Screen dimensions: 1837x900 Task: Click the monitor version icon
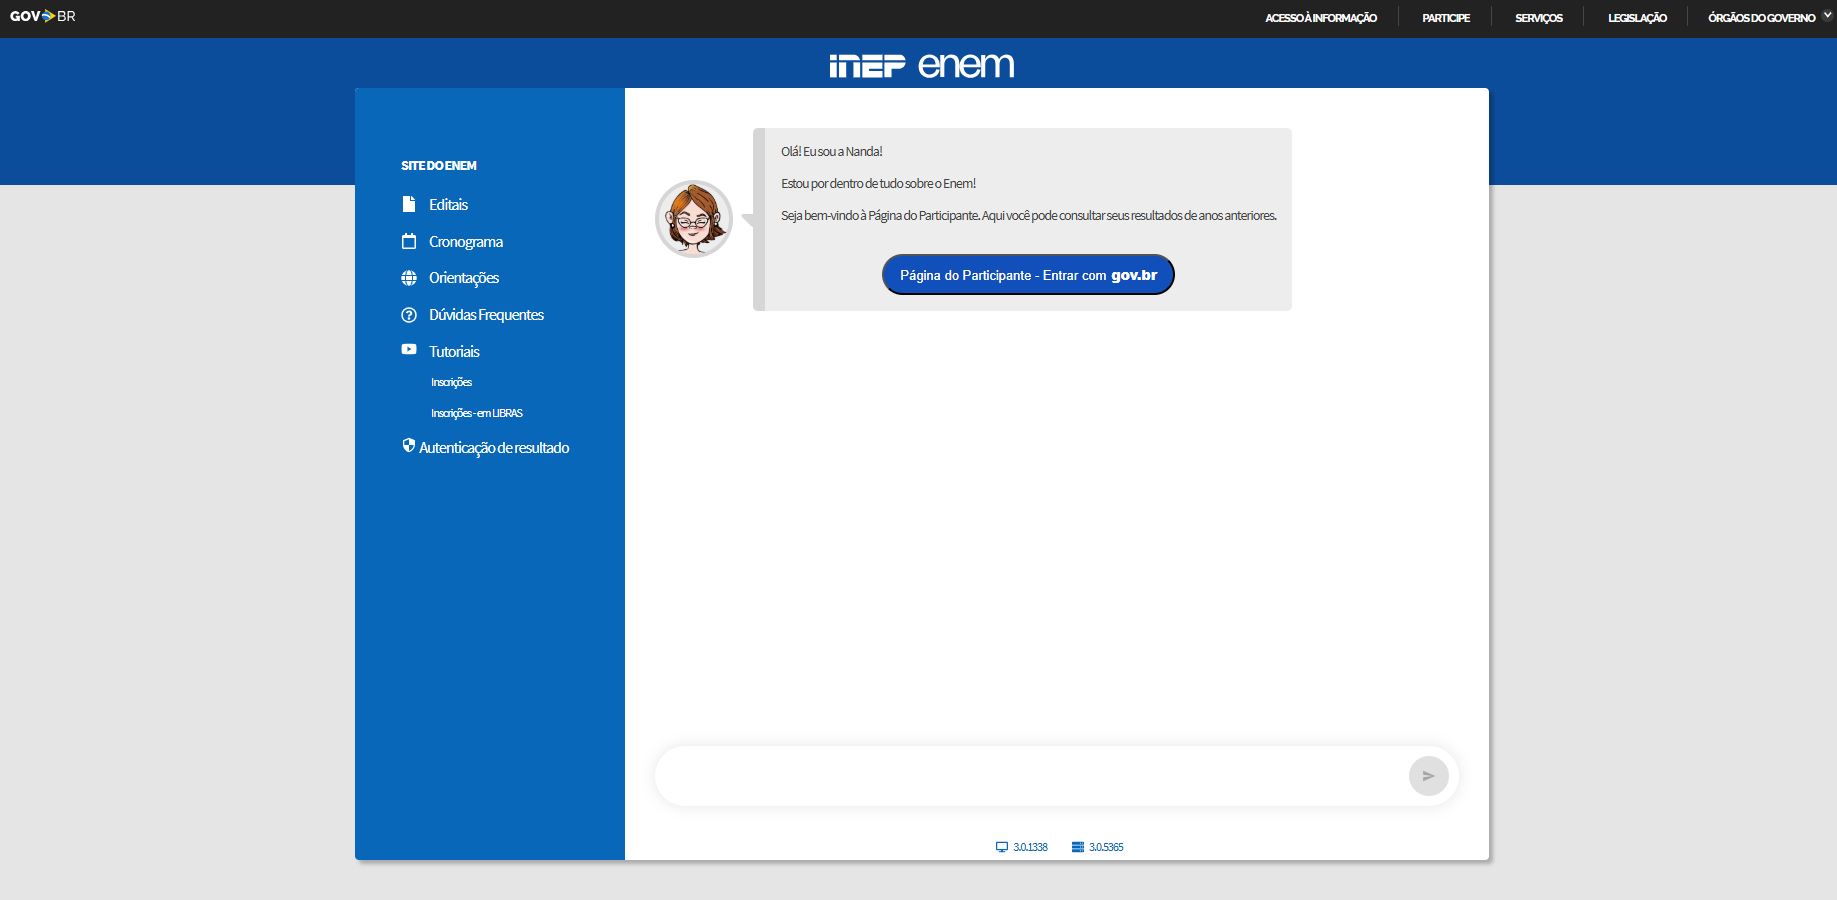[1002, 847]
